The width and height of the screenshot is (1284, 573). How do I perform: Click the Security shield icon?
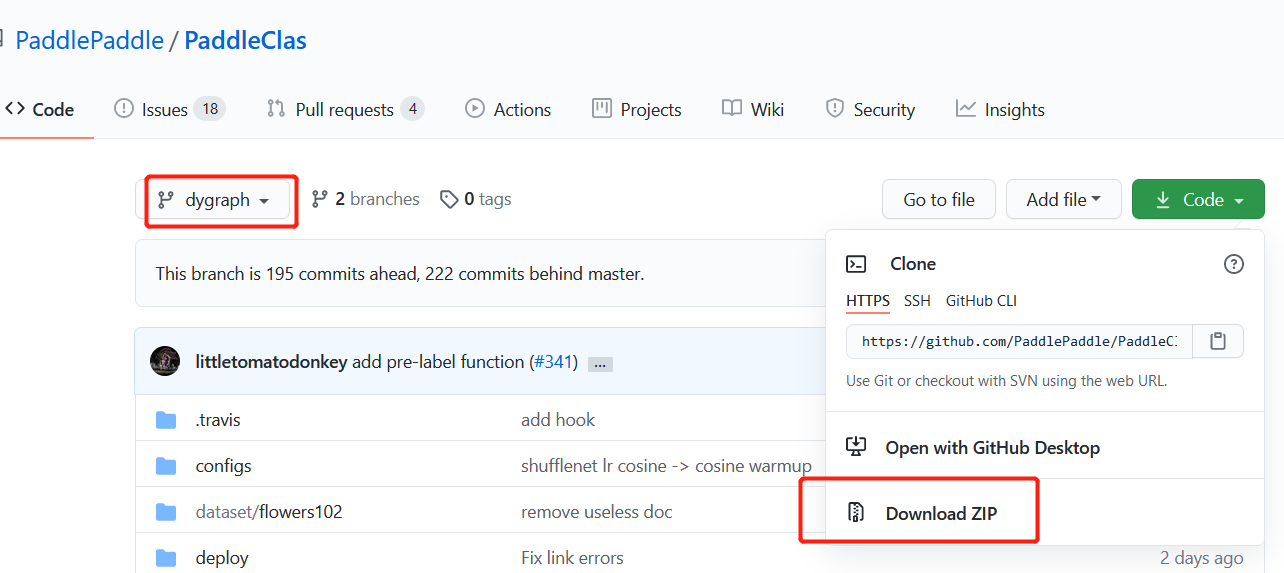[x=835, y=109]
